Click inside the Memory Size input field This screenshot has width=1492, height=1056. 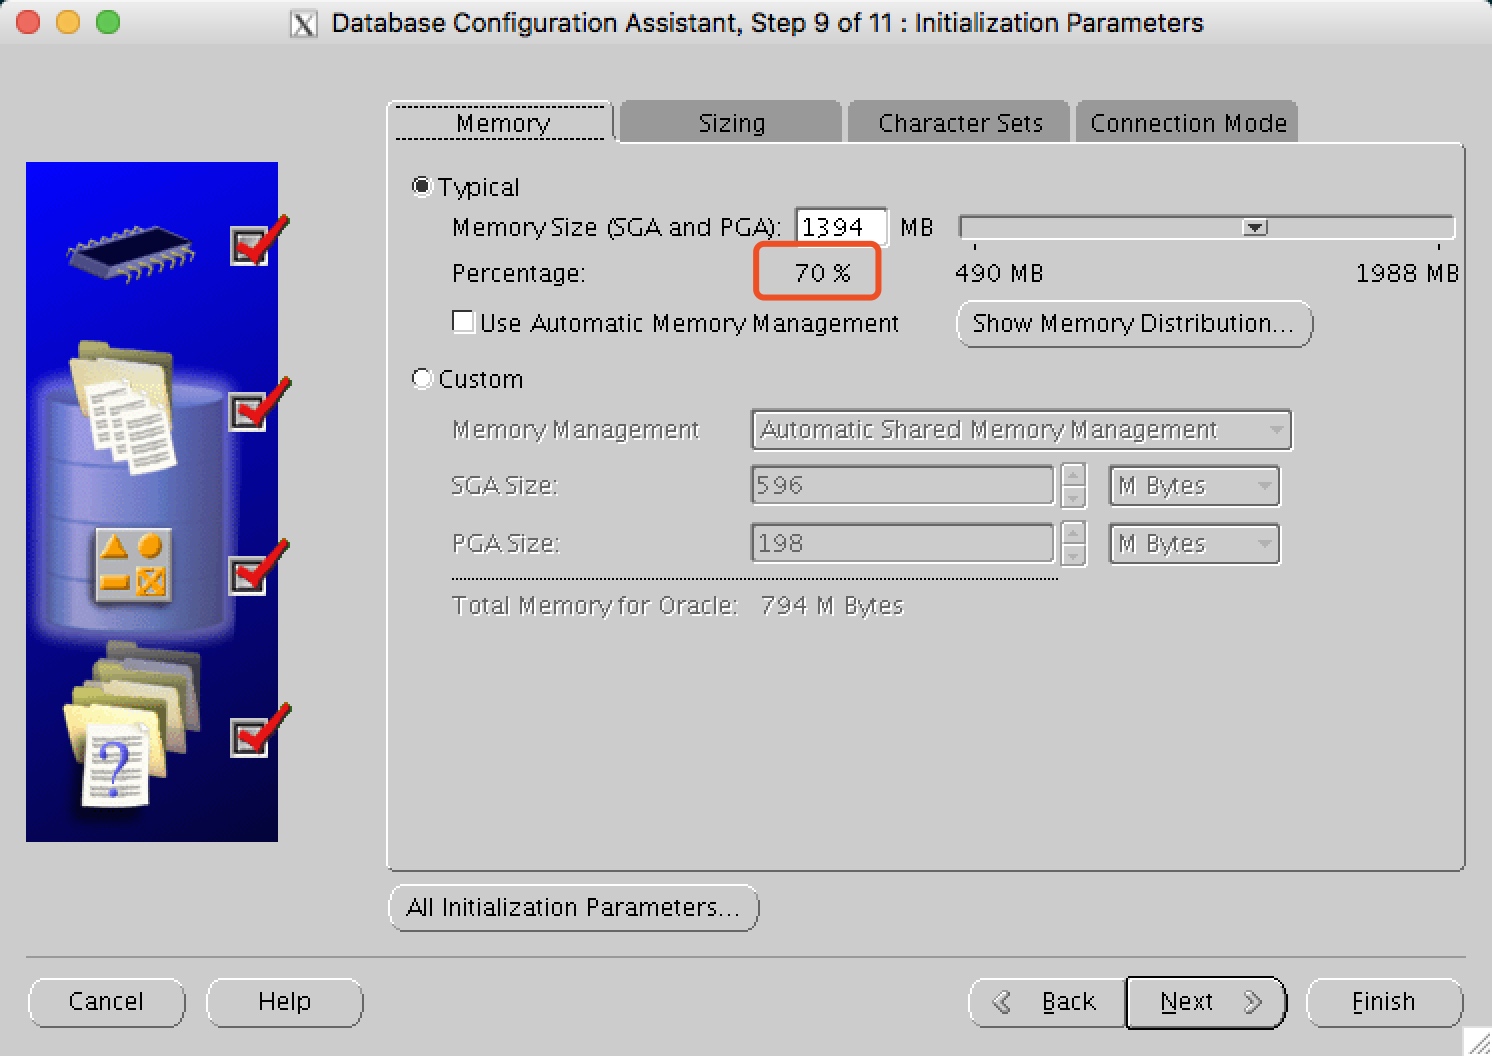point(840,227)
